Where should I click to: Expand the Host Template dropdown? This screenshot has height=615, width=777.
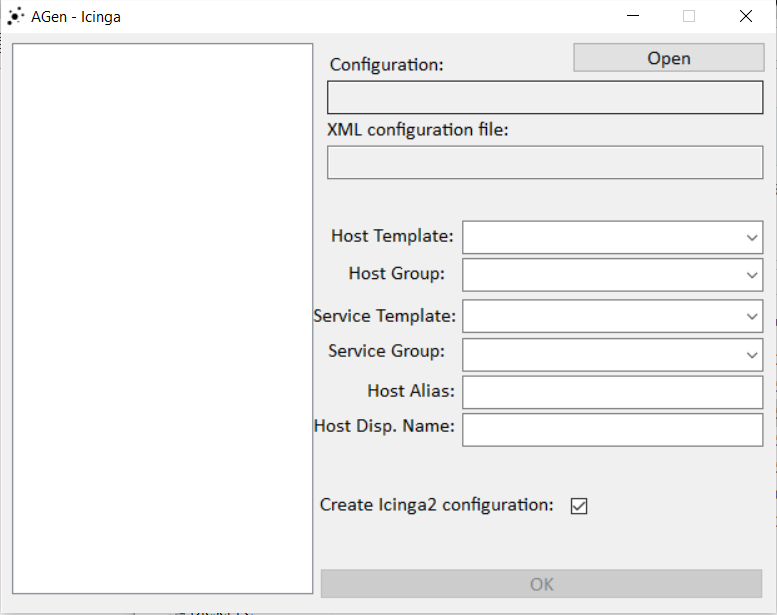click(x=752, y=238)
